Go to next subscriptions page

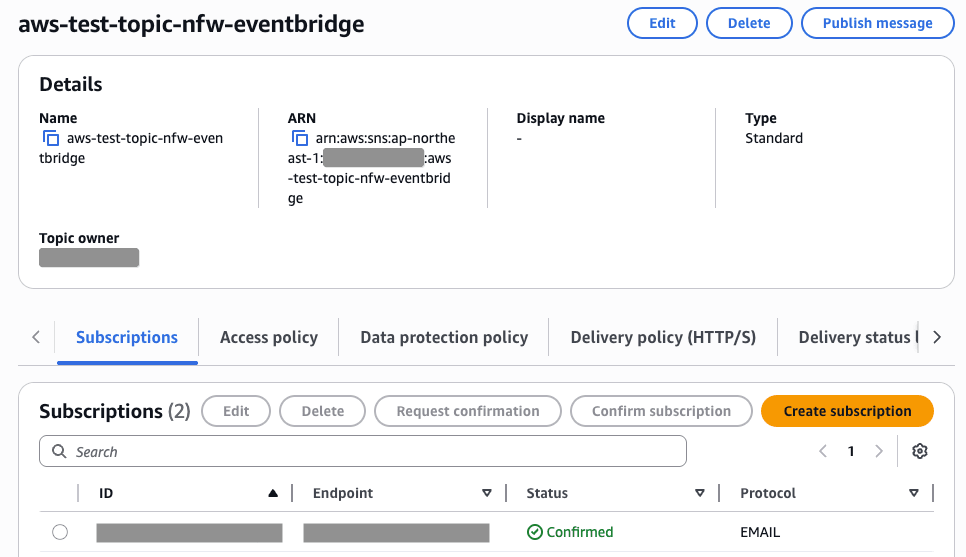pyautogui.click(x=879, y=451)
